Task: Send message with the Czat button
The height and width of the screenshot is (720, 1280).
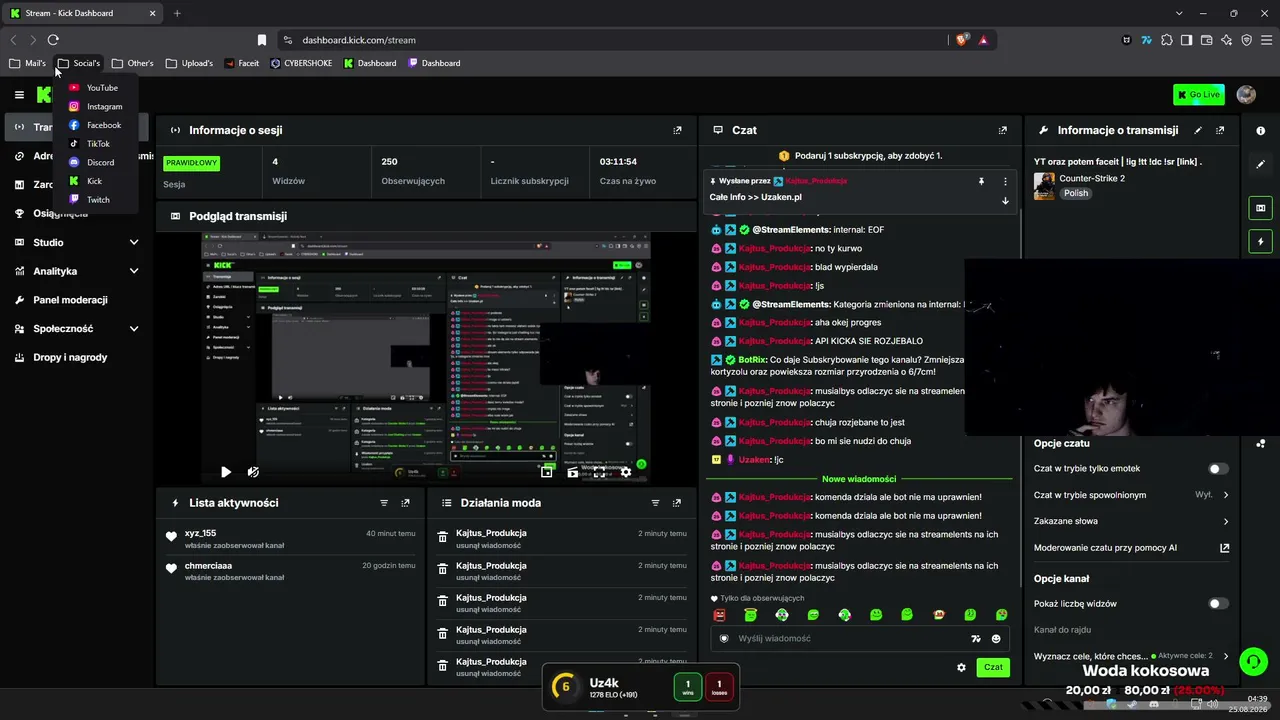Action: (x=993, y=667)
